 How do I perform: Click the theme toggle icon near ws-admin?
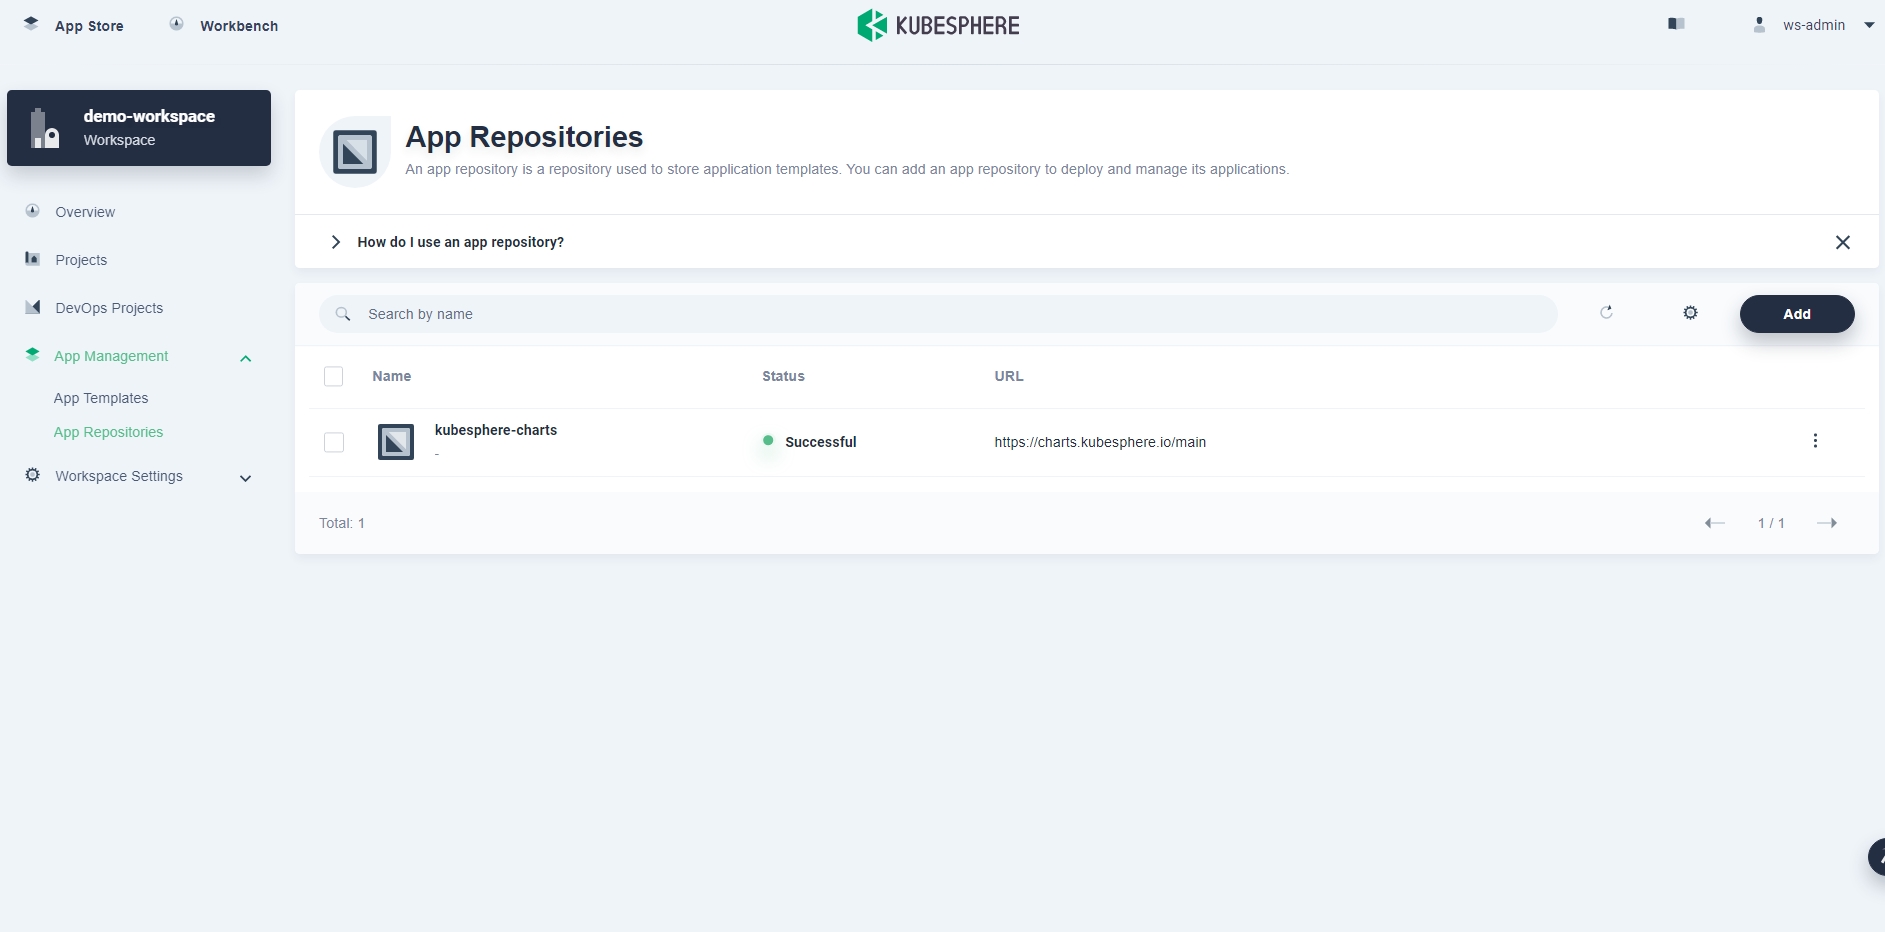[1677, 24]
